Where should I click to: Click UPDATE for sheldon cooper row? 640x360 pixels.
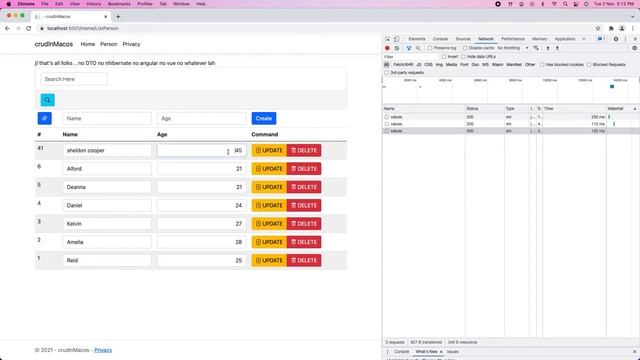(x=269, y=151)
